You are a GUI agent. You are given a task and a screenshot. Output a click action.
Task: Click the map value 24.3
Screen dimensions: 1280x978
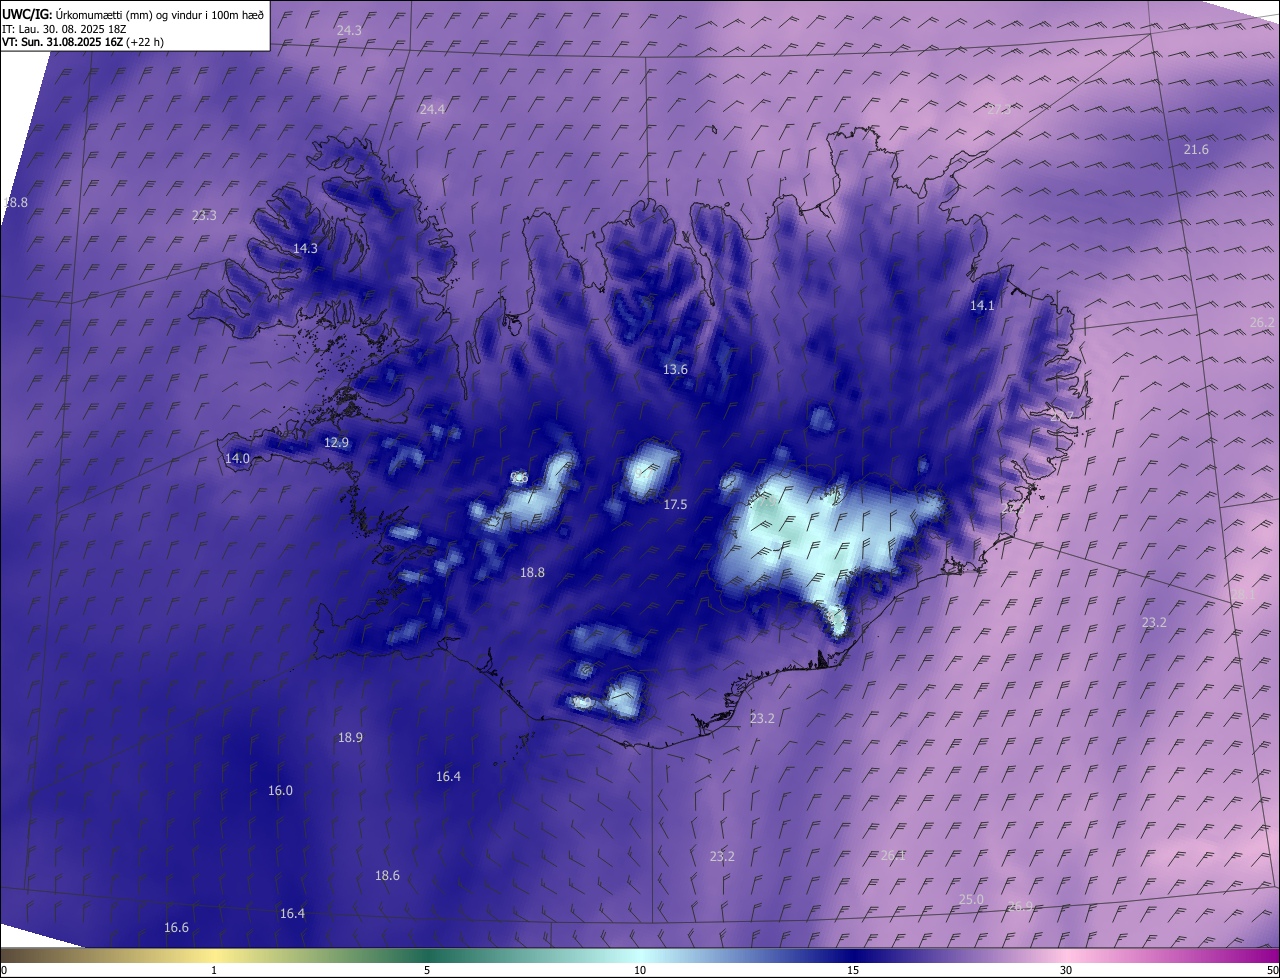(349, 31)
